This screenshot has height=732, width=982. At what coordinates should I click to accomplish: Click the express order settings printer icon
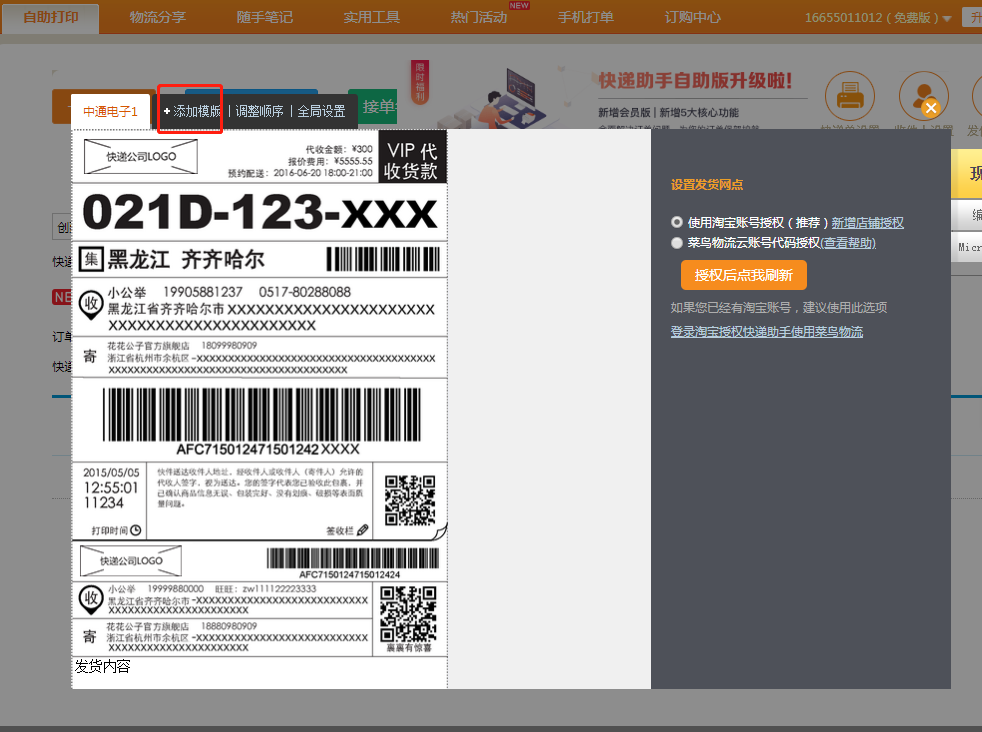click(848, 97)
